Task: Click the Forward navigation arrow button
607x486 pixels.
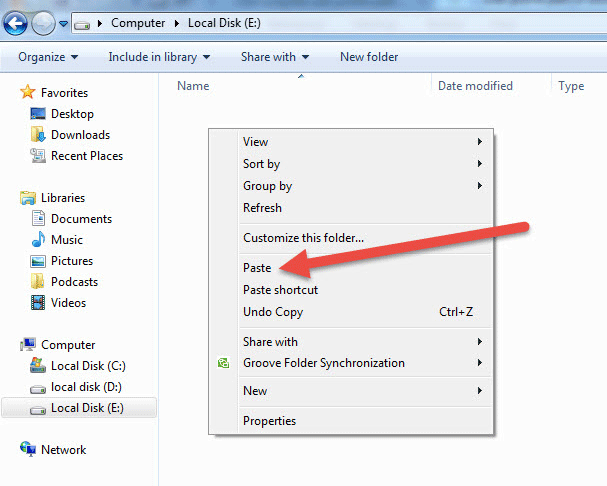Action: click(43, 24)
